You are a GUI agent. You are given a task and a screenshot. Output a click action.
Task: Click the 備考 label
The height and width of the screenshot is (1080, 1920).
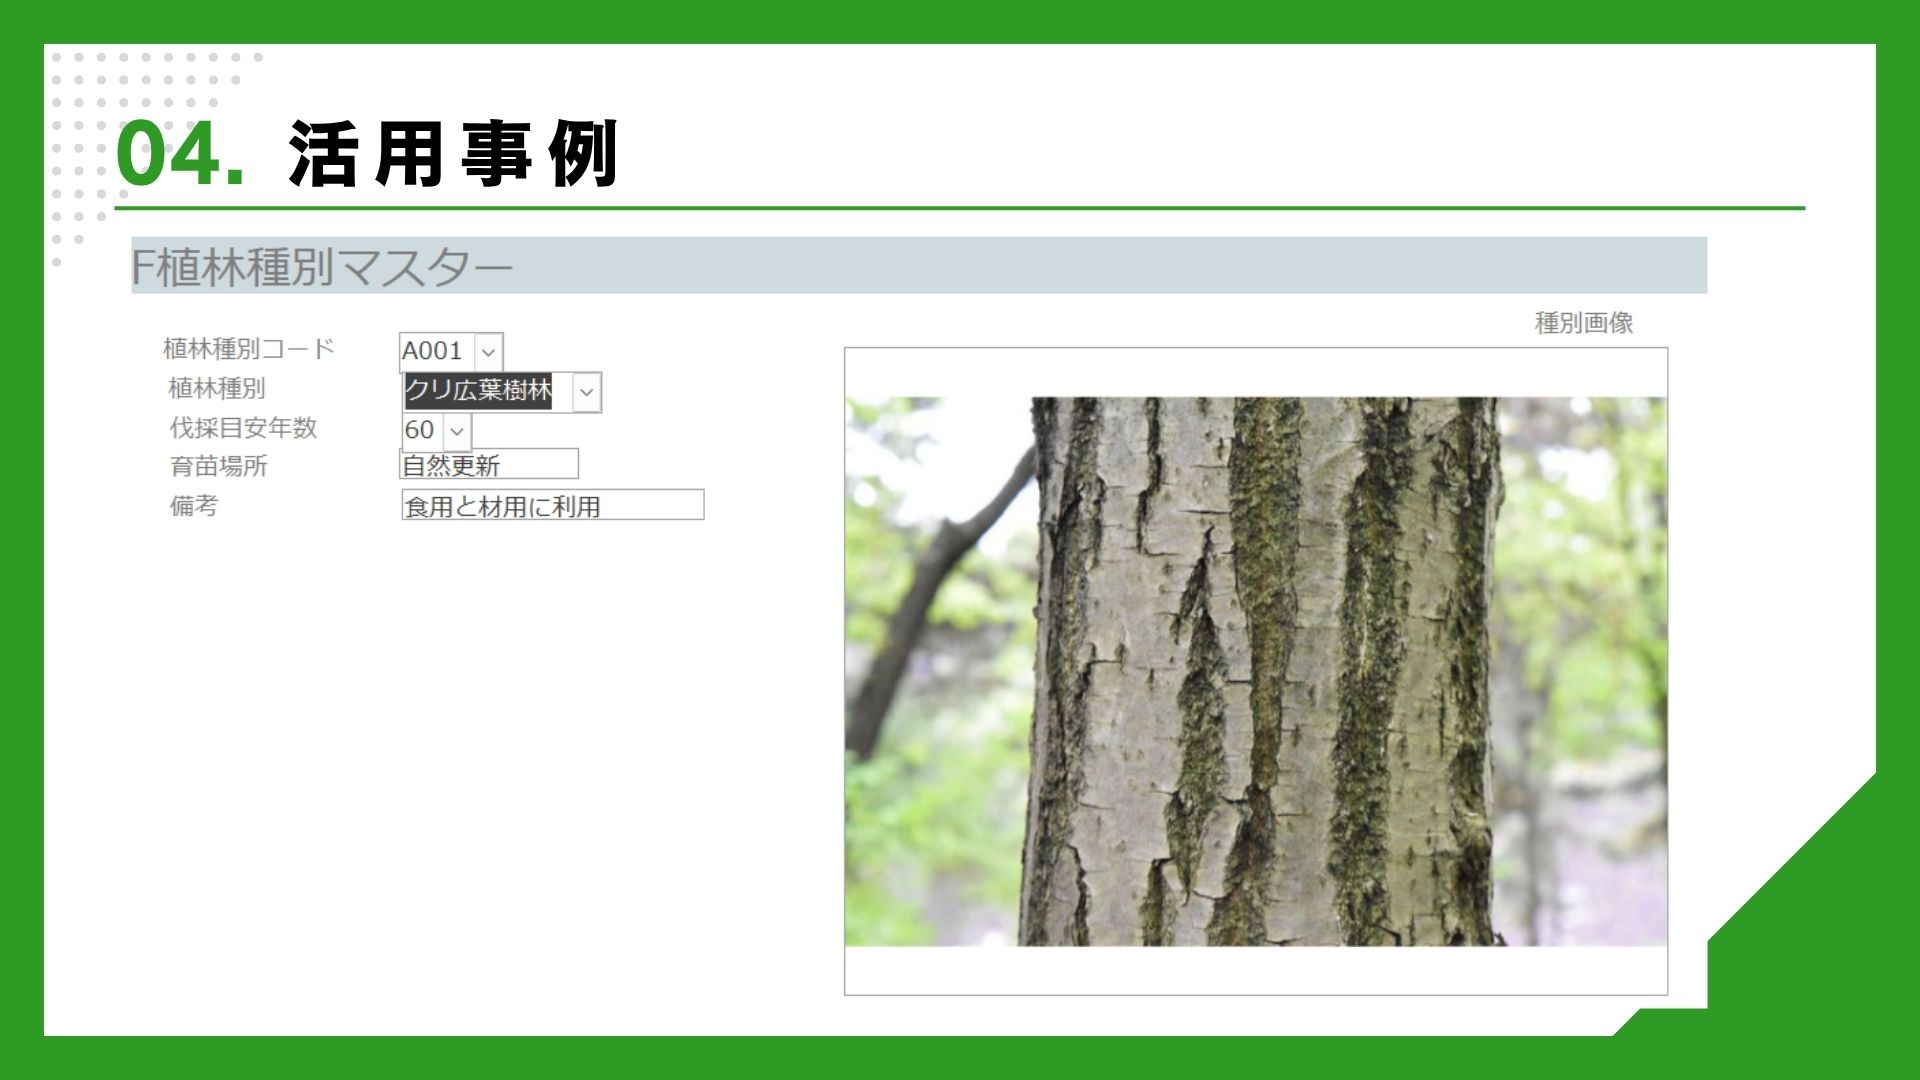pyautogui.click(x=194, y=505)
